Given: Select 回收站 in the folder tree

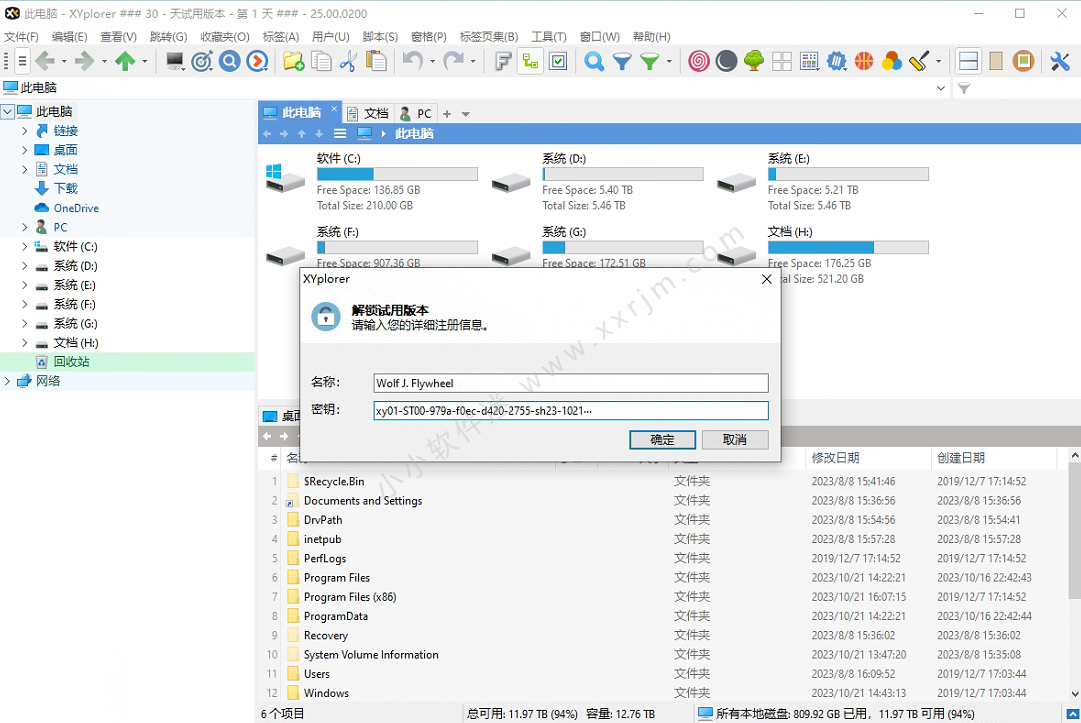Looking at the screenshot, I should click(72, 362).
